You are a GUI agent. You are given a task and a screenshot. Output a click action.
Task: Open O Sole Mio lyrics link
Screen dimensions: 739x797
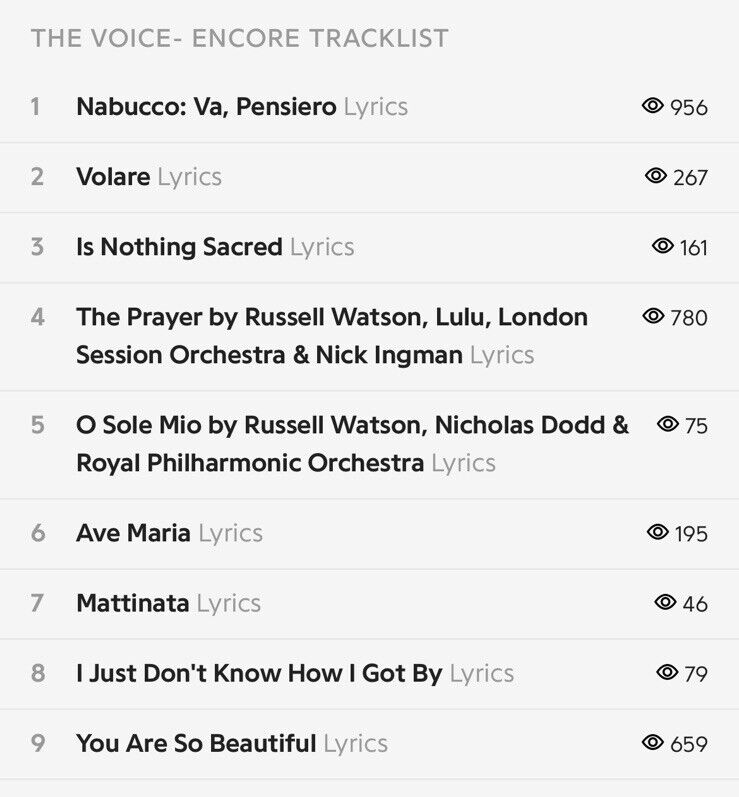tap(352, 444)
